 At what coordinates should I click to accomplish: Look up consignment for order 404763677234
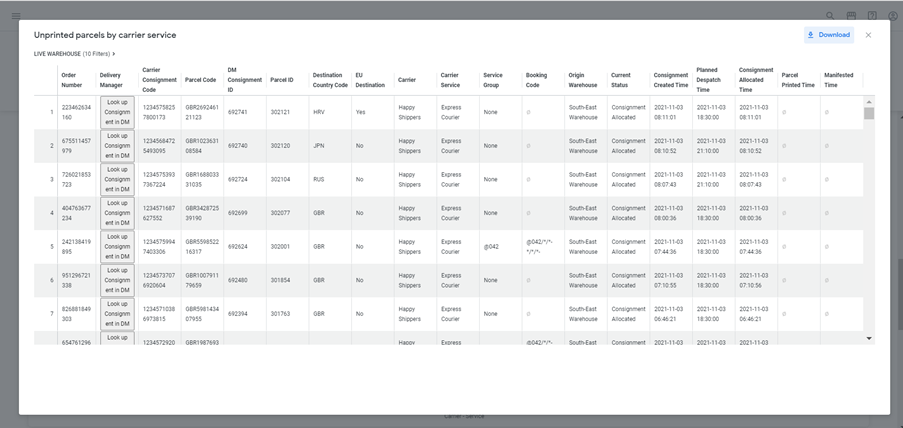coord(117,213)
